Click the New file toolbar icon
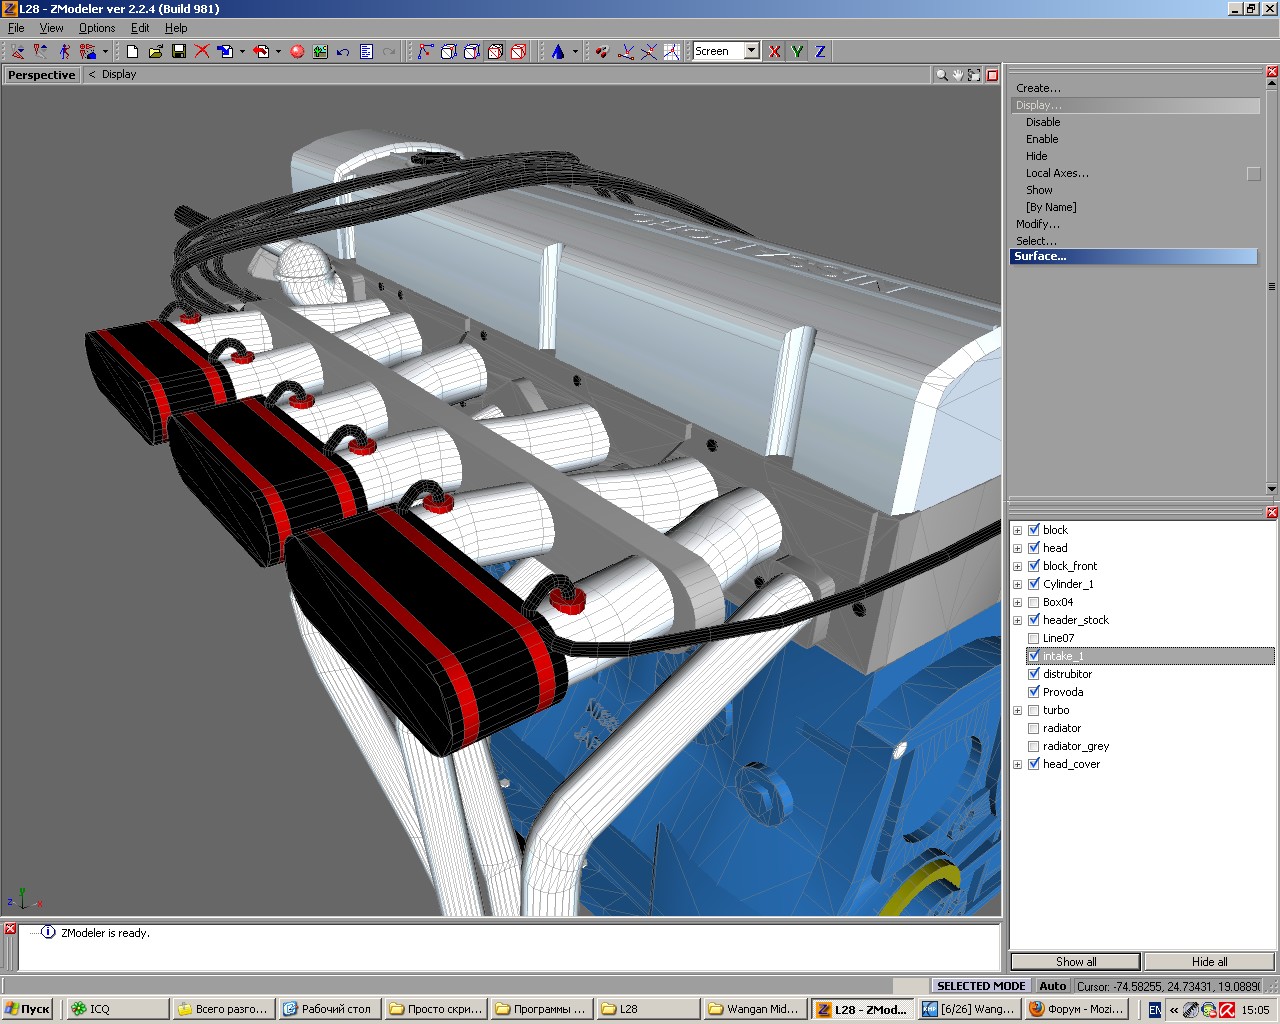Screen dimensions: 1280x1024 [x=132, y=51]
